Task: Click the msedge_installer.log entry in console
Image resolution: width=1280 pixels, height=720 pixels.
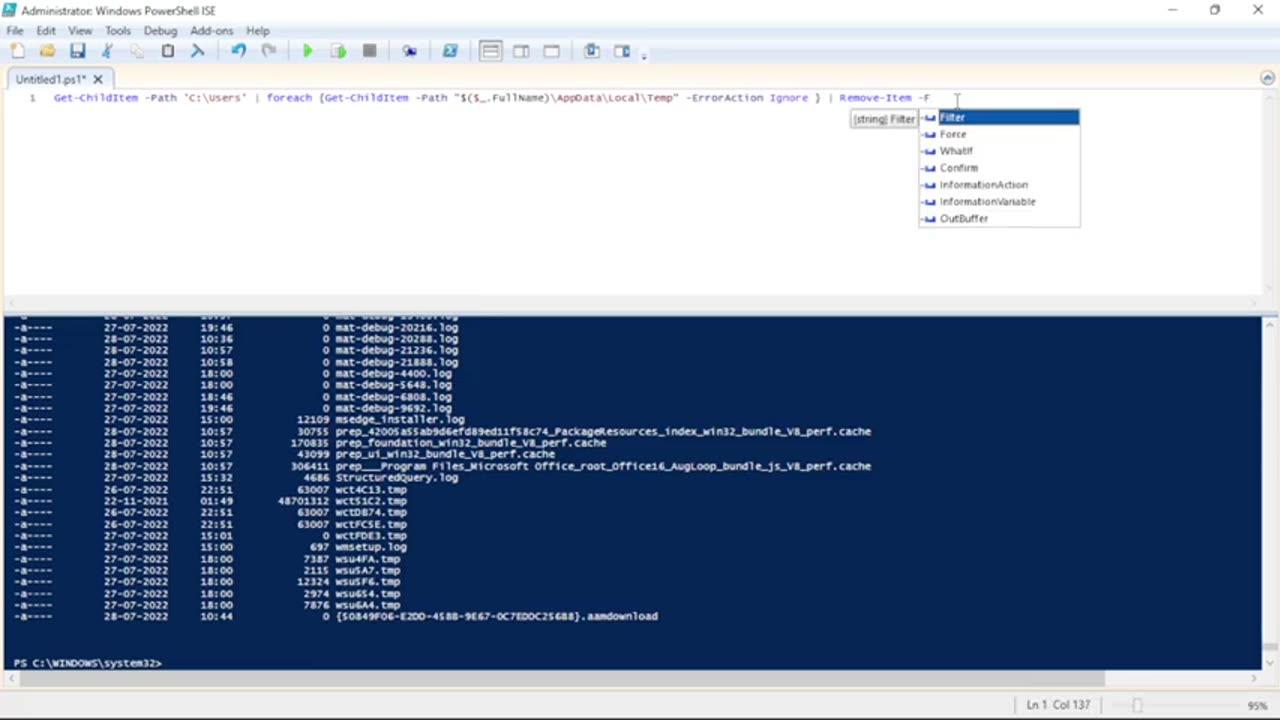Action: coord(400,420)
